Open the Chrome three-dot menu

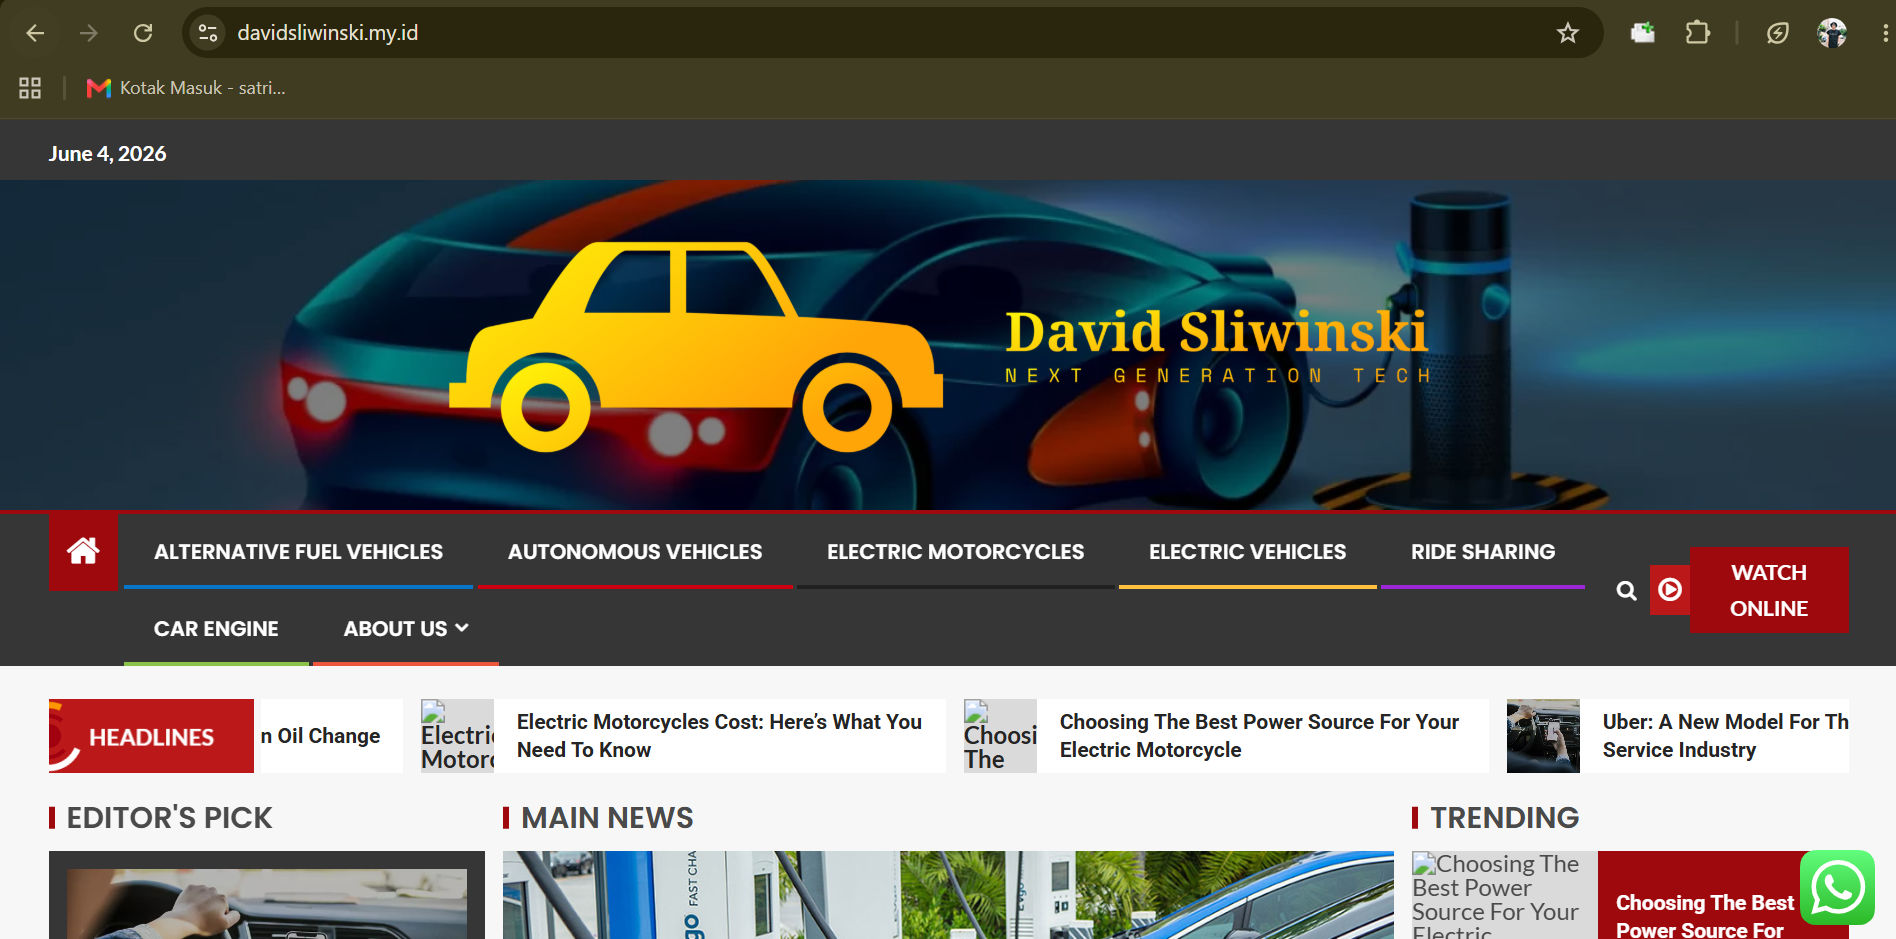[1884, 33]
